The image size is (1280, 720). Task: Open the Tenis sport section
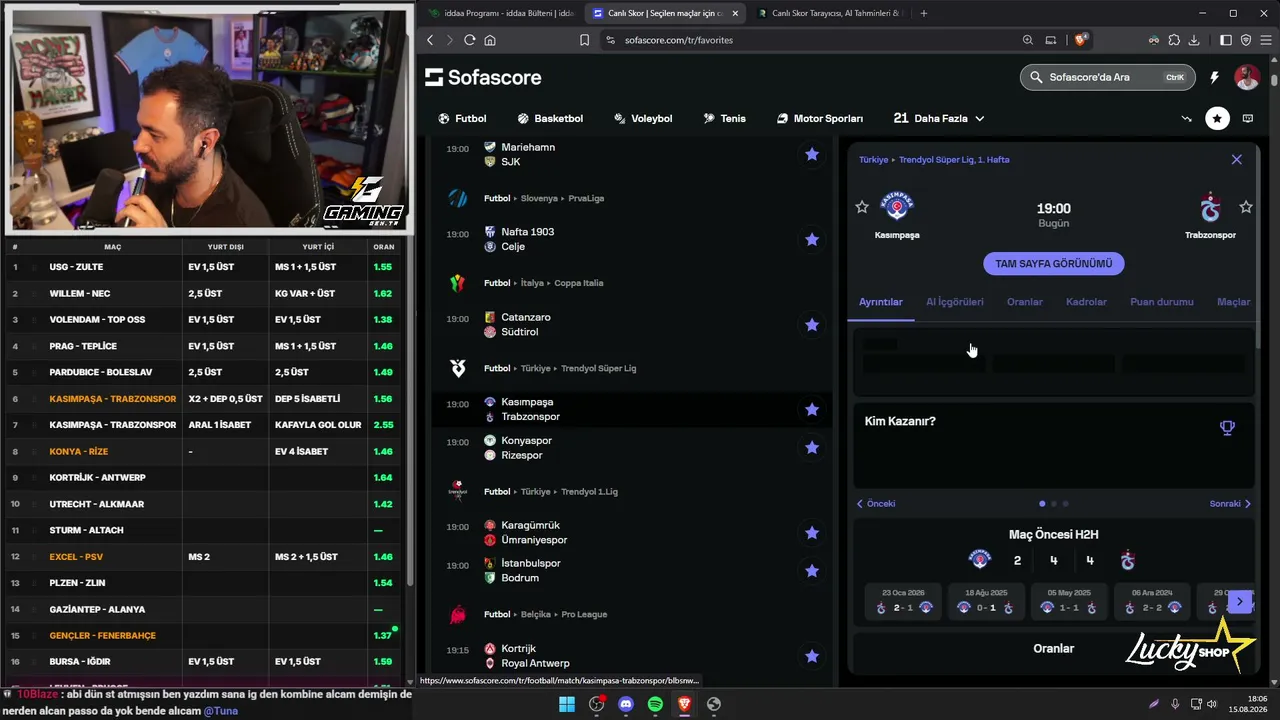724,118
